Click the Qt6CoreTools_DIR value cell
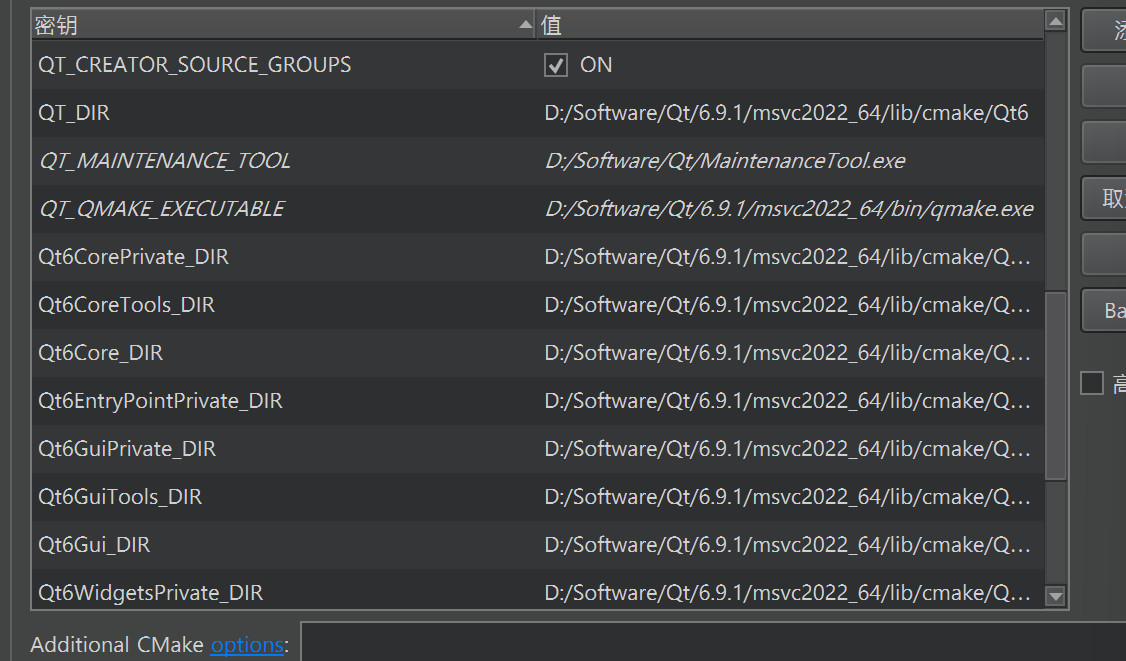 tap(788, 305)
